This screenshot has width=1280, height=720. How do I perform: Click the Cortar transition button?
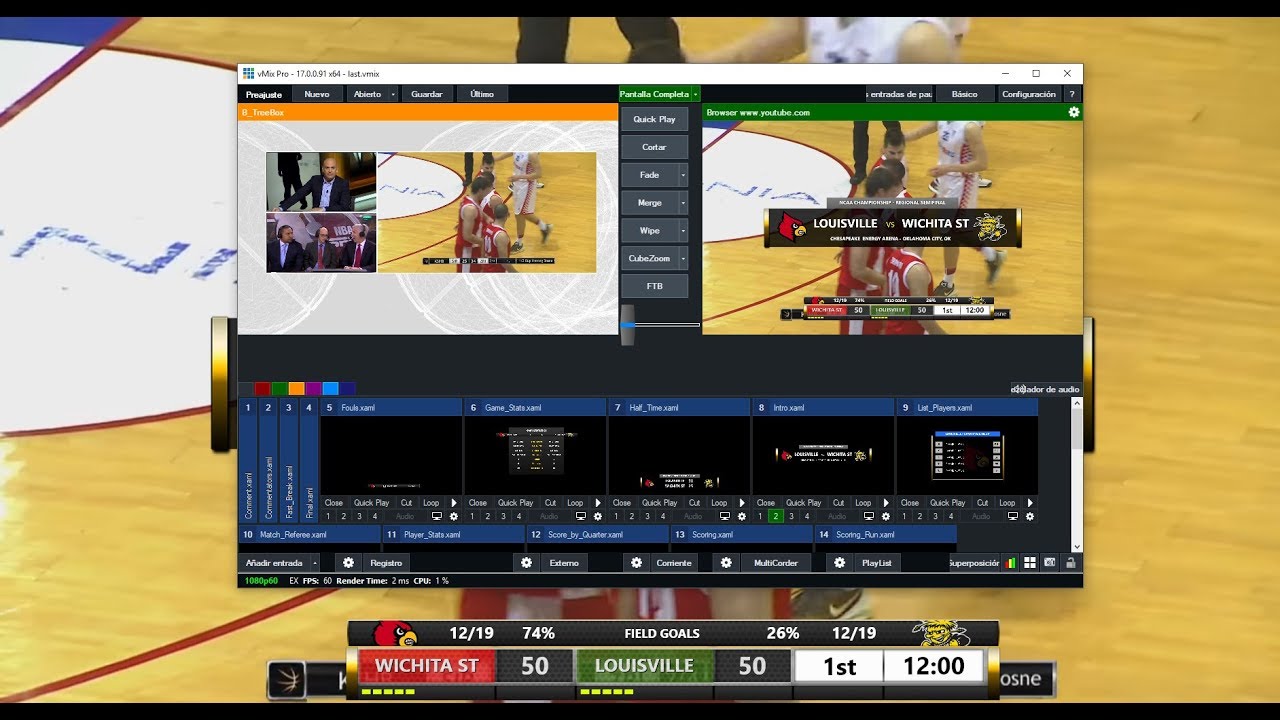click(x=654, y=147)
